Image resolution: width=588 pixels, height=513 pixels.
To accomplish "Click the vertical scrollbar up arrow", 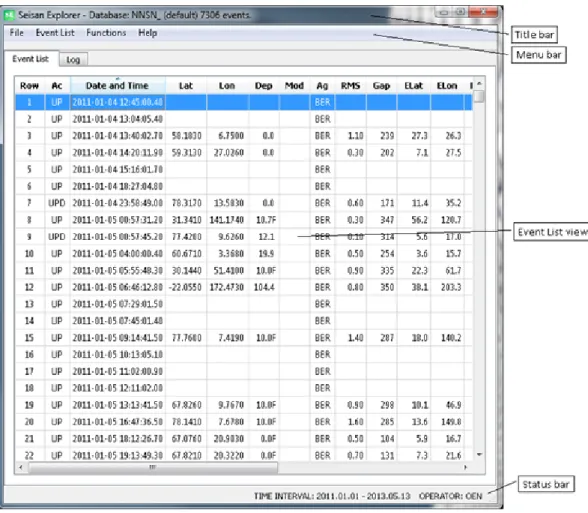I will click(x=479, y=83).
